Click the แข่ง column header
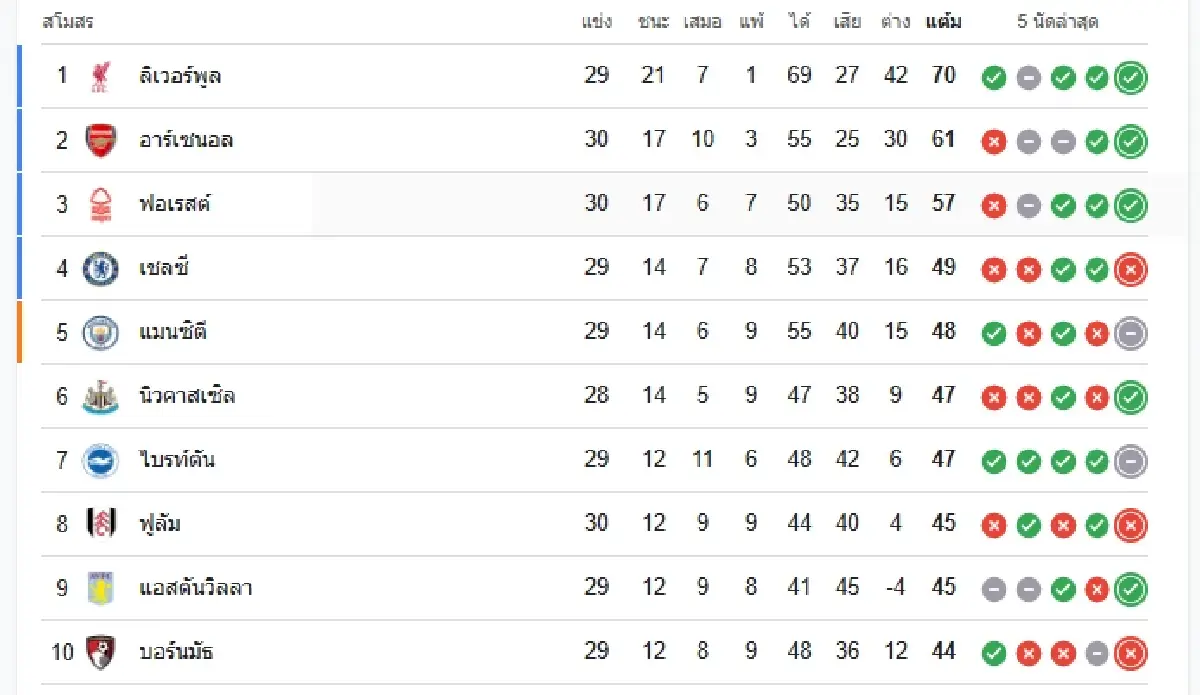The width and height of the screenshot is (1200, 695). (597, 21)
